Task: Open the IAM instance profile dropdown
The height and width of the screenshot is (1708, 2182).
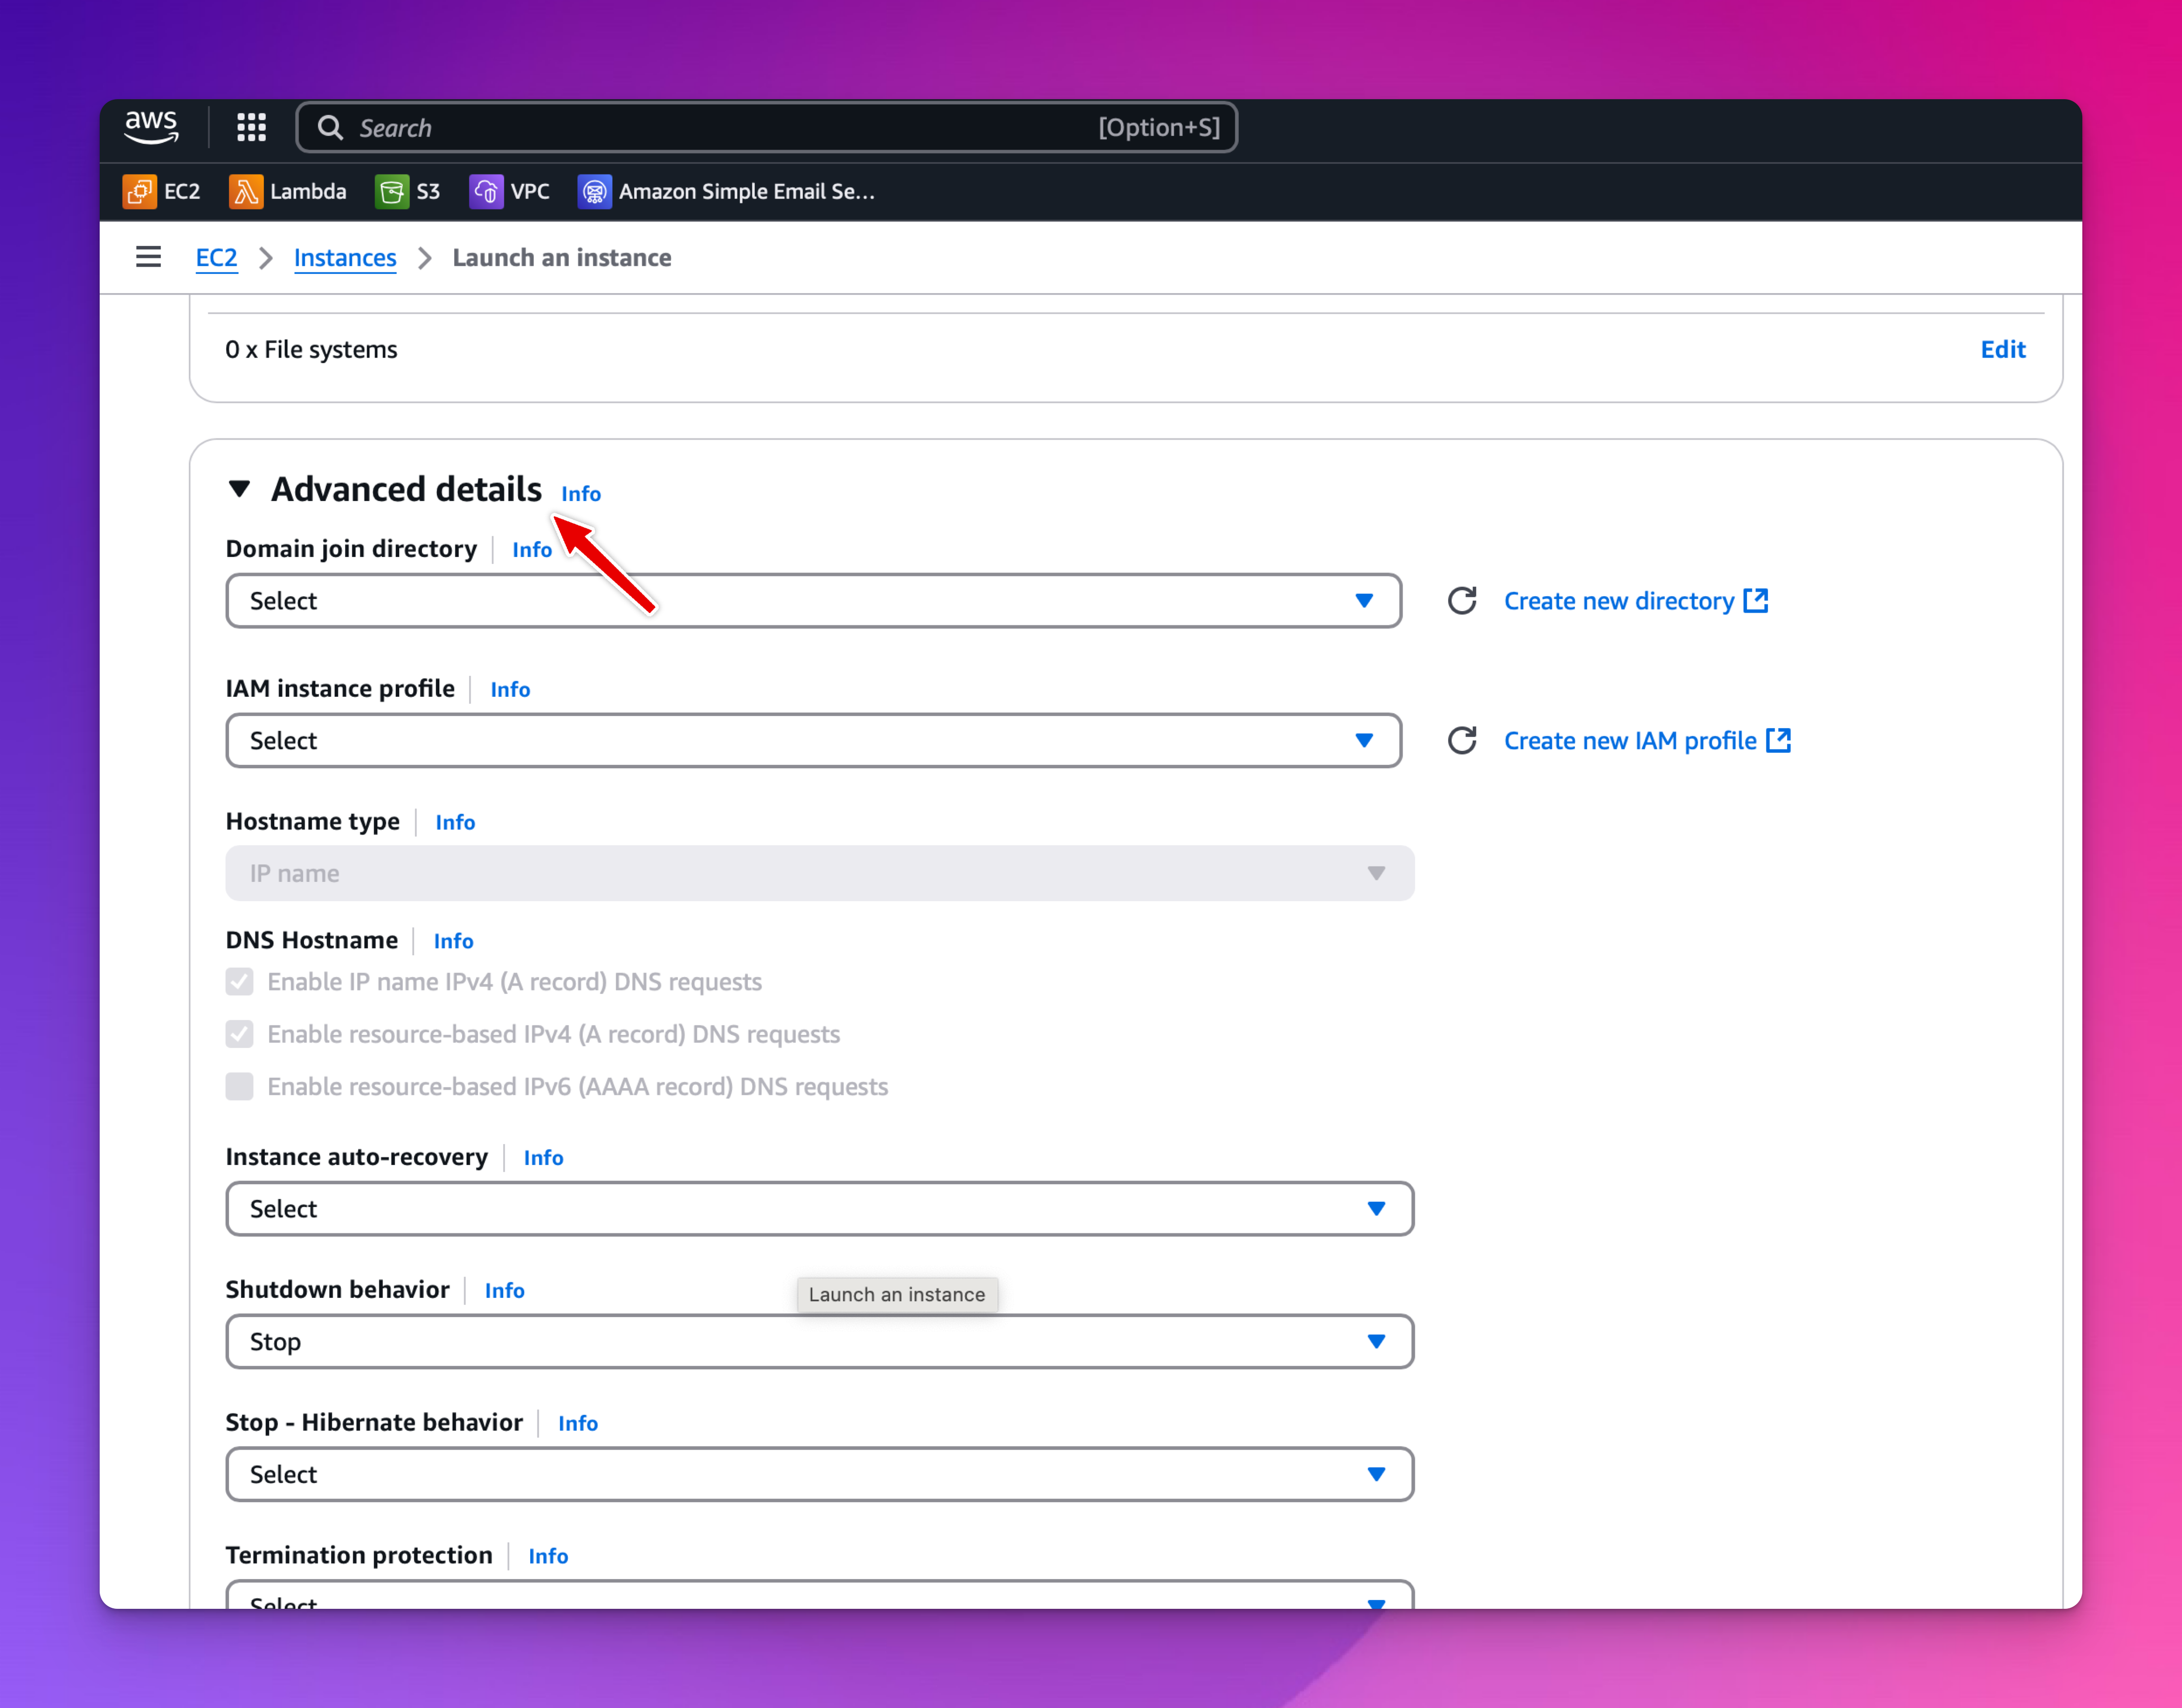Action: pyautogui.click(x=813, y=741)
